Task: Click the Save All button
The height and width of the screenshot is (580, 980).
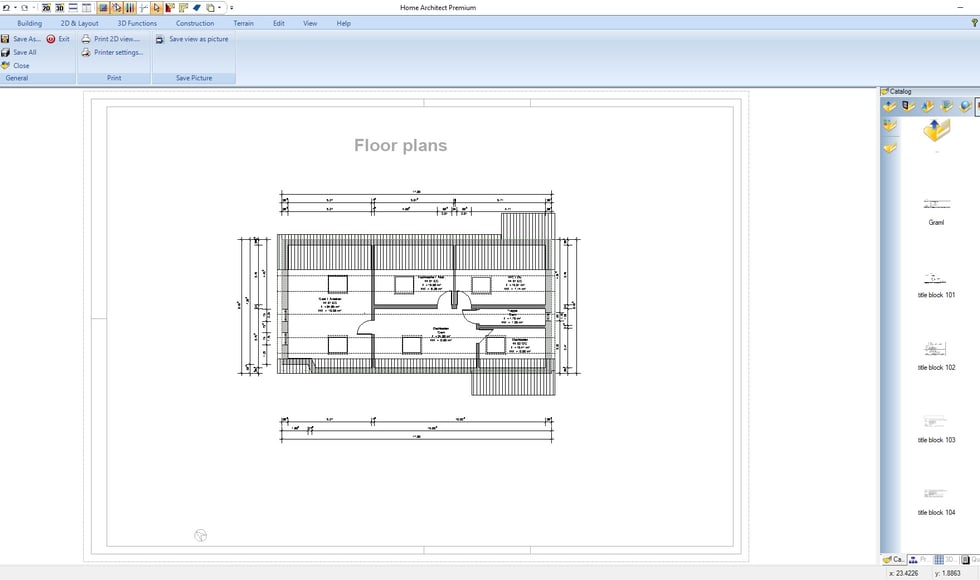Action: click(x=19, y=52)
